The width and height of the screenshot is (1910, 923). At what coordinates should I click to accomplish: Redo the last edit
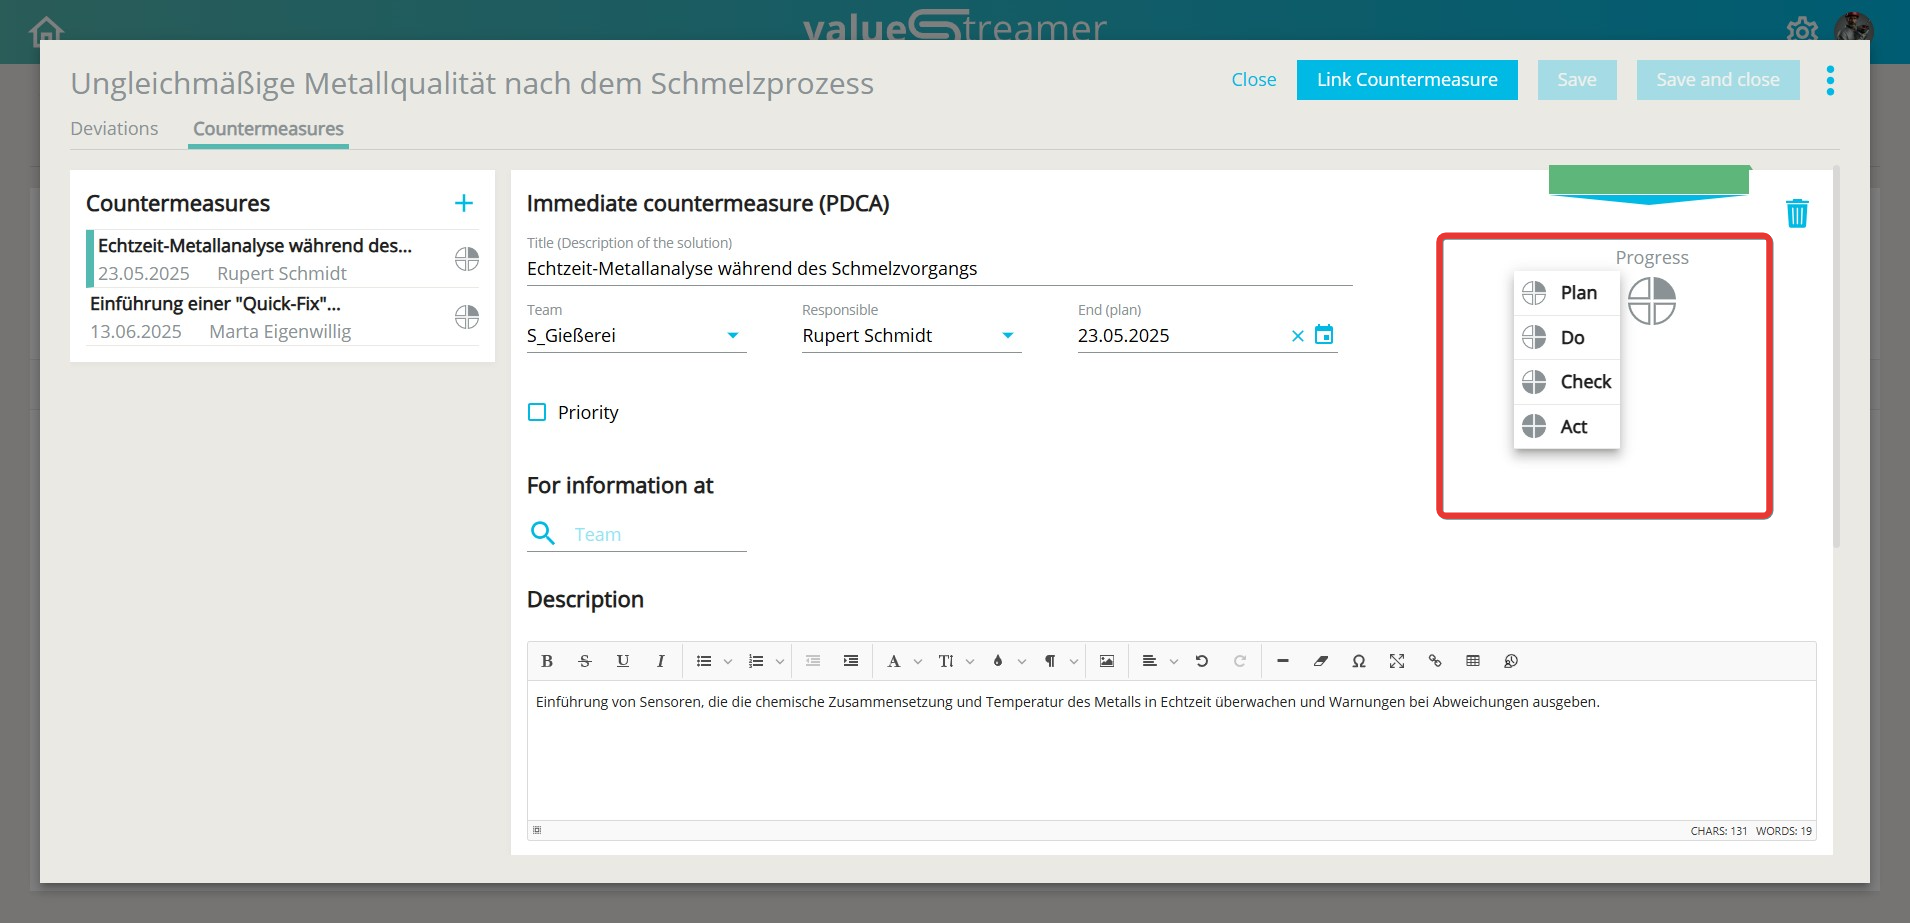[x=1240, y=661]
